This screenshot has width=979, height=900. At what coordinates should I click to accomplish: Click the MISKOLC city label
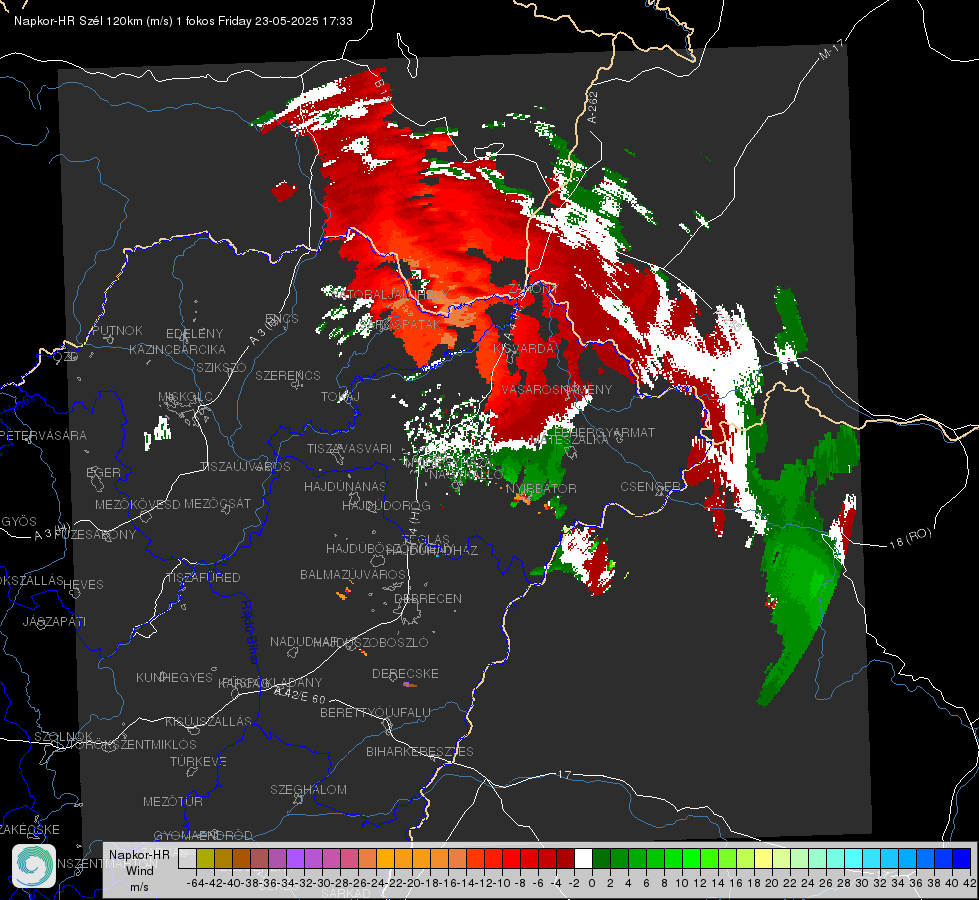185,397
